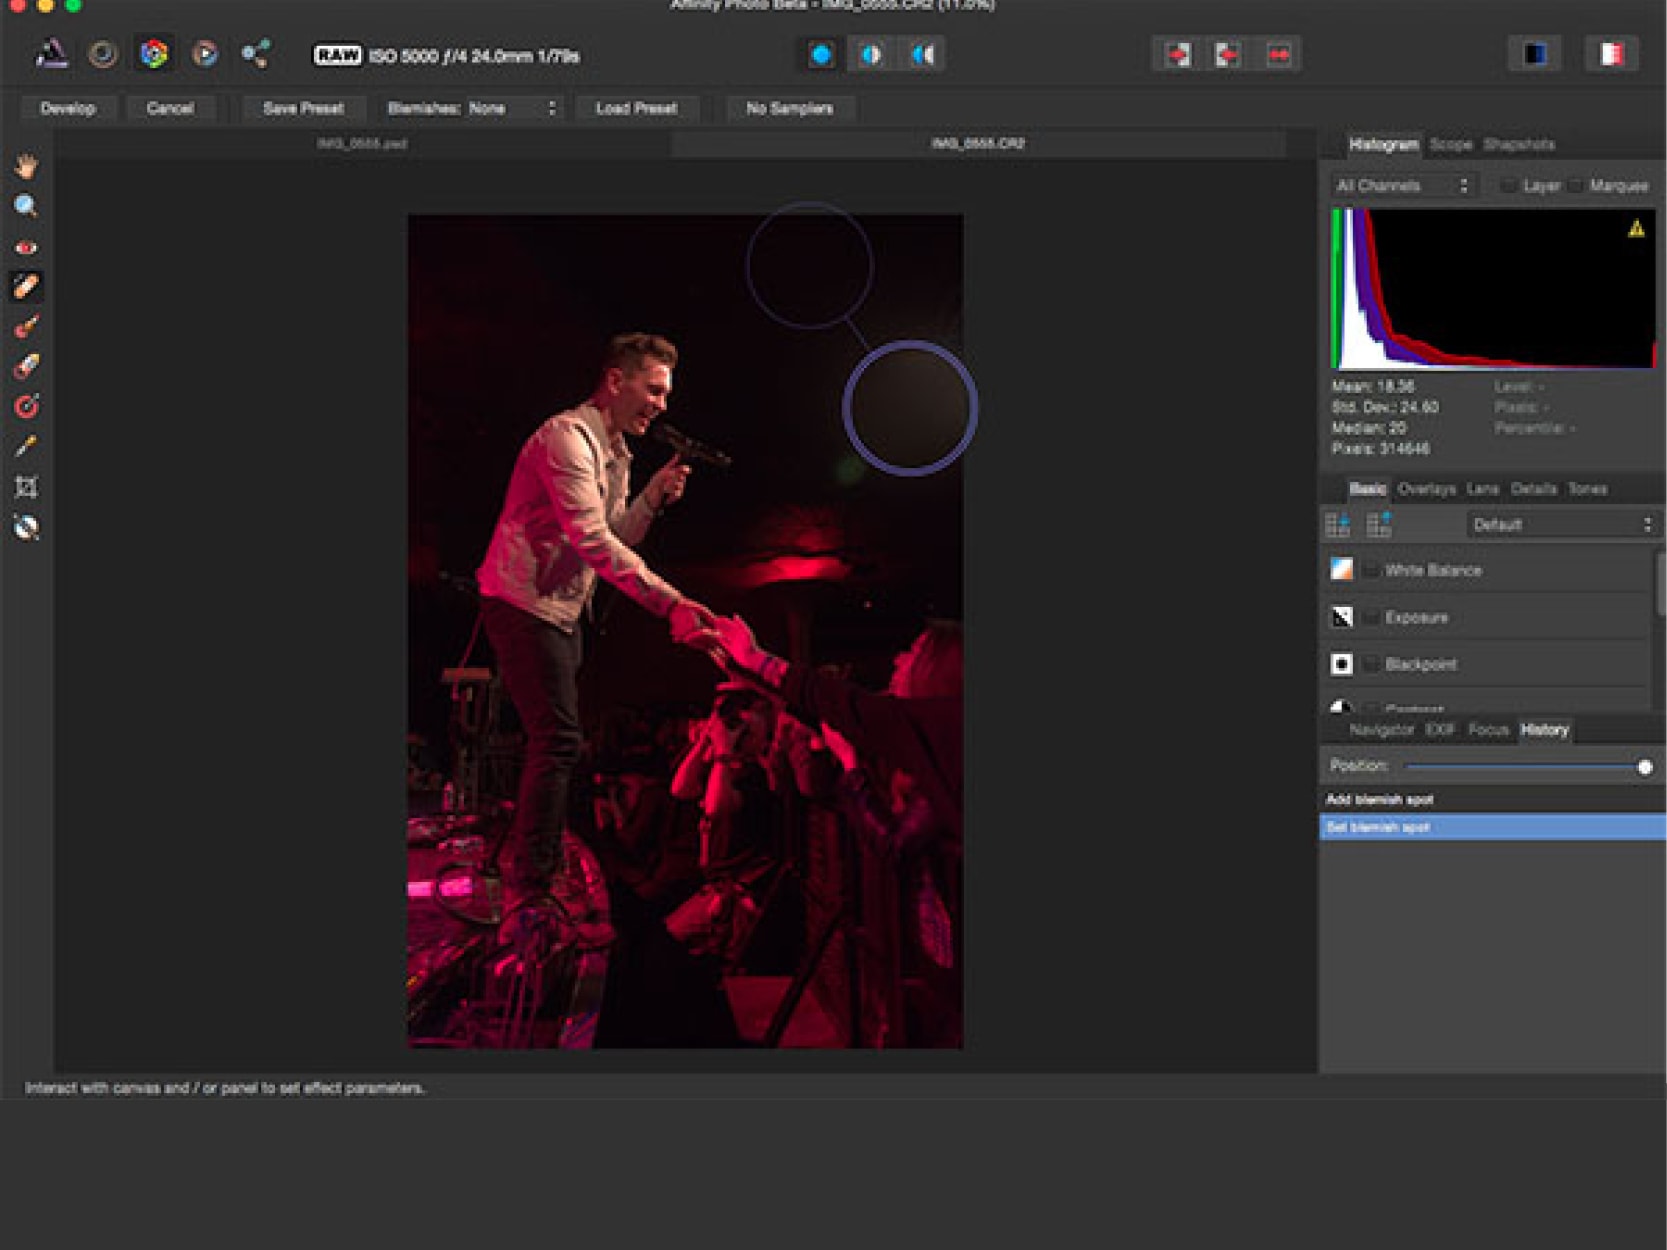1667x1250 pixels.
Task: Open the EXIF tab
Action: click(1440, 730)
